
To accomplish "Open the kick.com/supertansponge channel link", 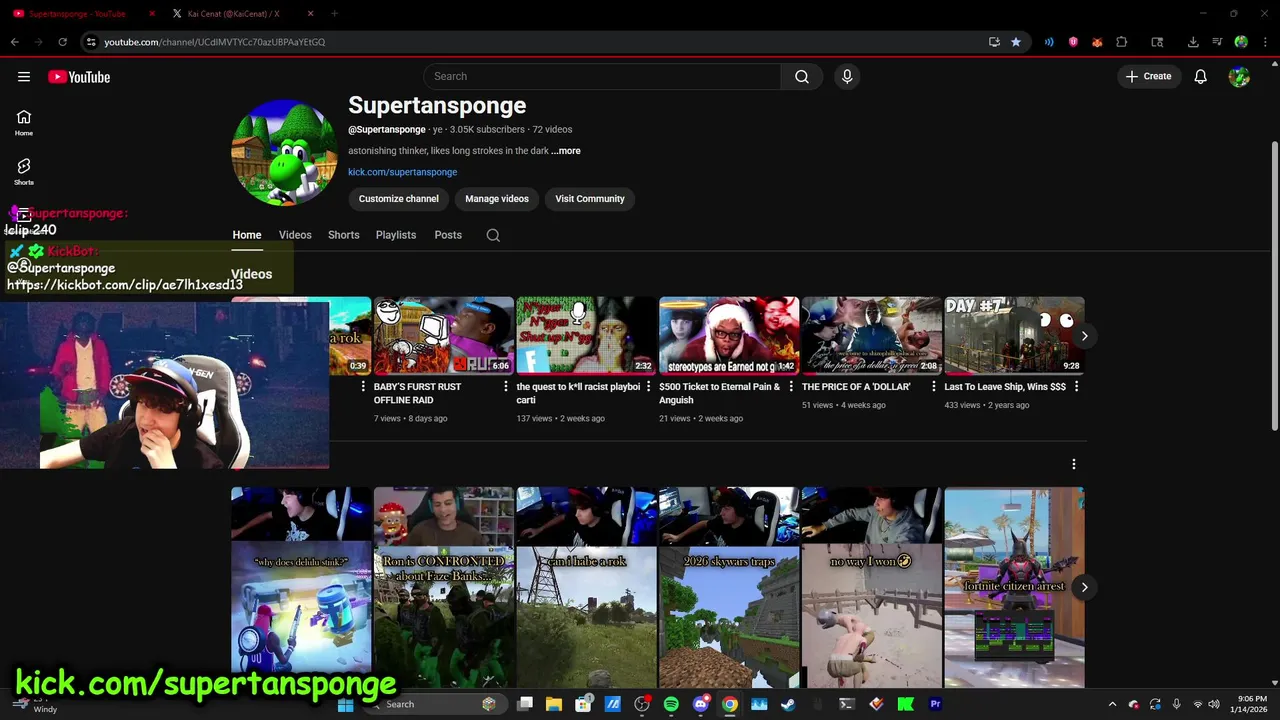I will [x=402, y=172].
